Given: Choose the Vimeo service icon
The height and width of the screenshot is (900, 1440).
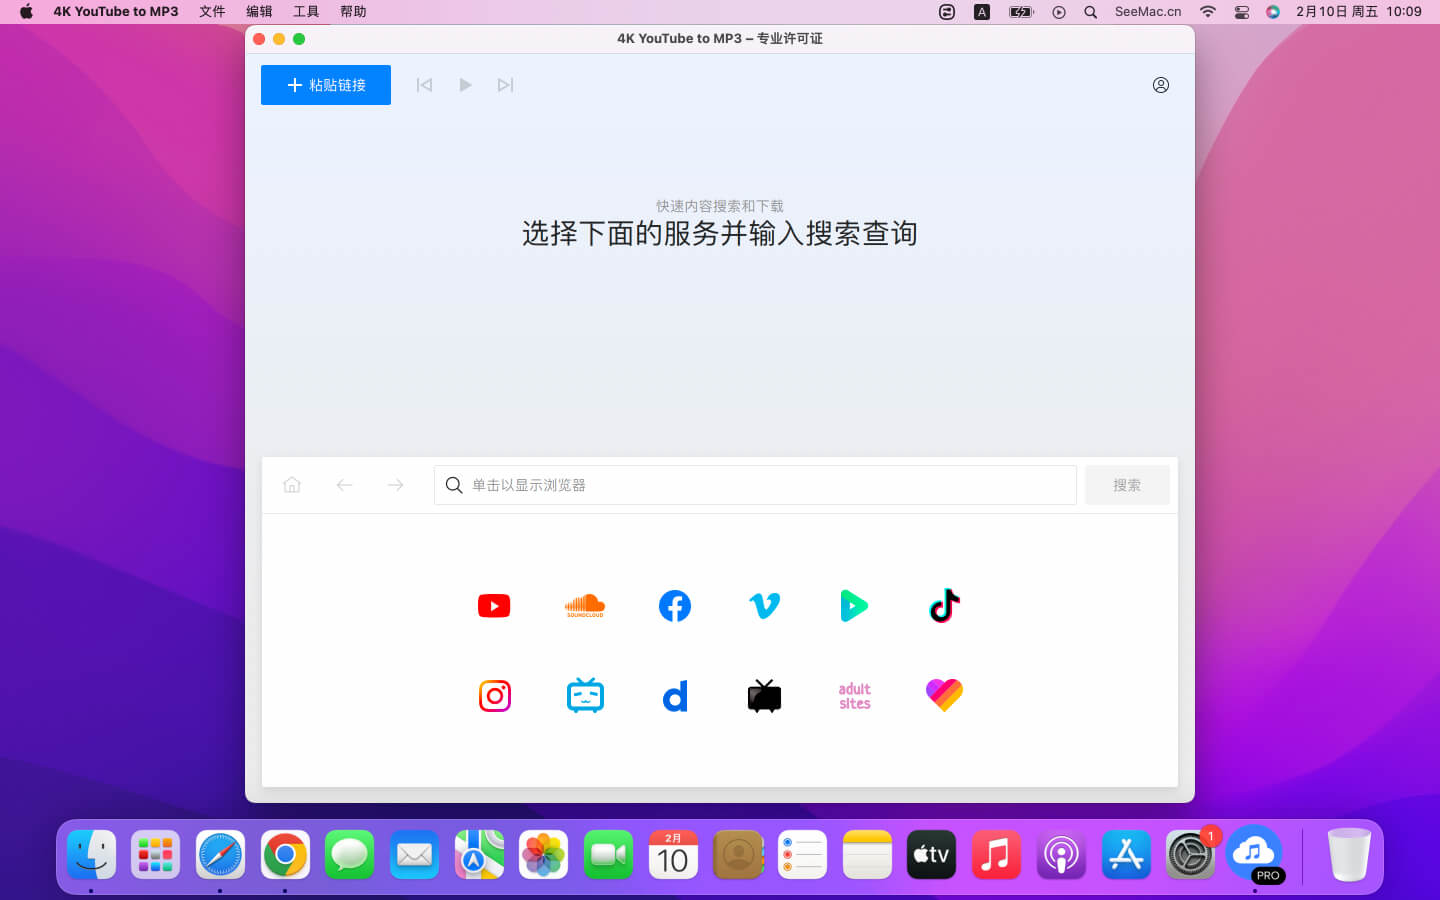Looking at the screenshot, I should [x=765, y=606].
